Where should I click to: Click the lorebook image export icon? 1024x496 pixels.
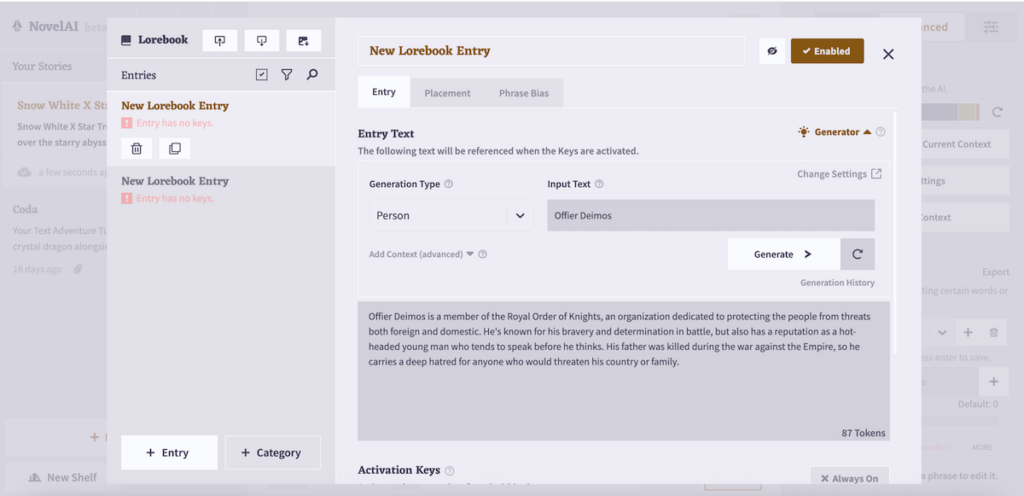click(x=304, y=40)
